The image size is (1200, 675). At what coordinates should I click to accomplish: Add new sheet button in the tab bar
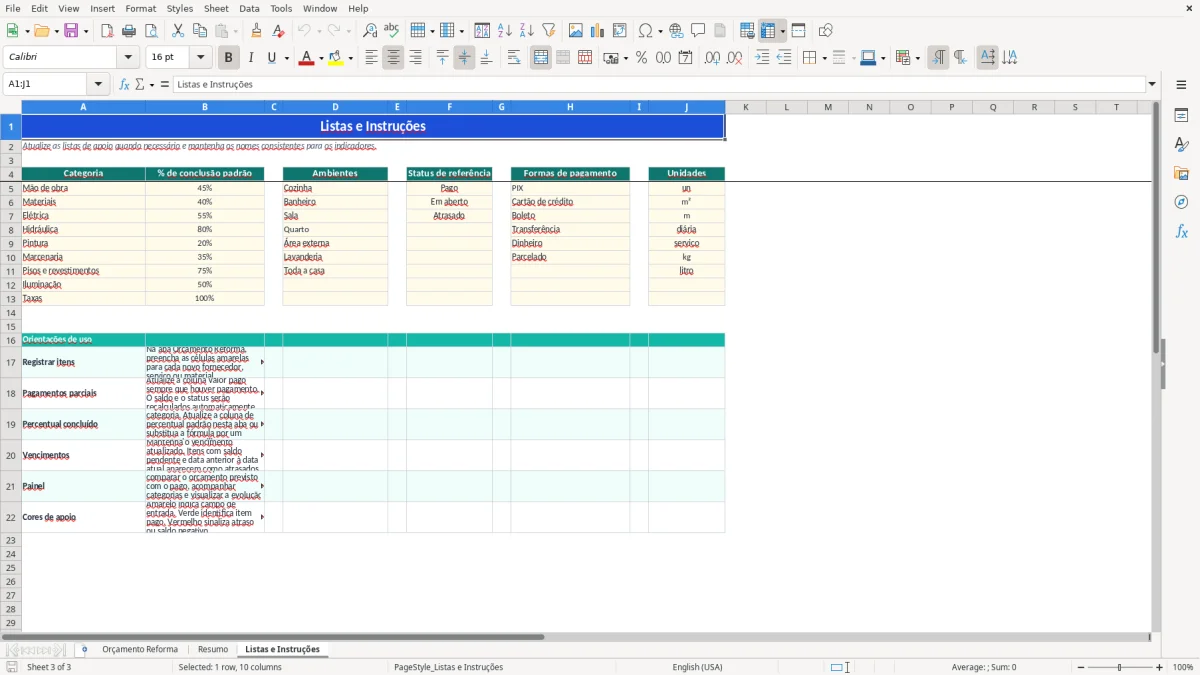click(x=84, y=649)
